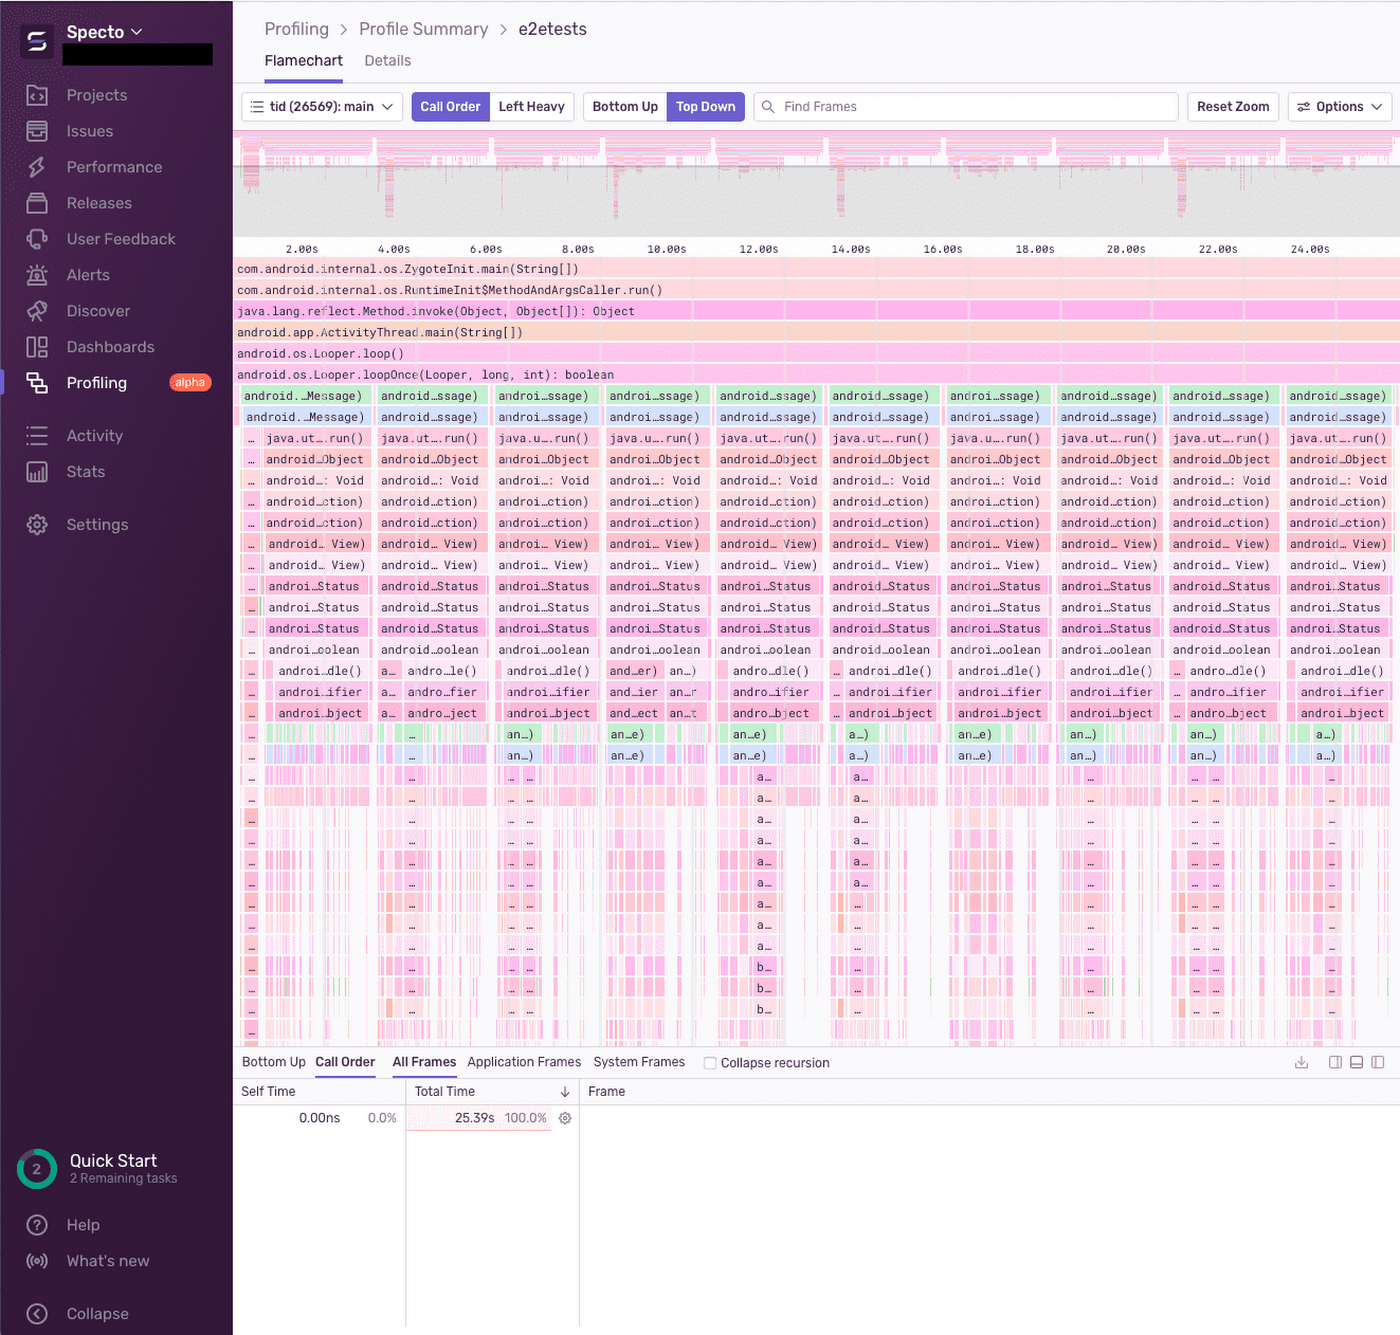Click the Performance lightning icon
Image resolution: width=1400 pixels, height=1335 pixels.
[x=37, y=167]
